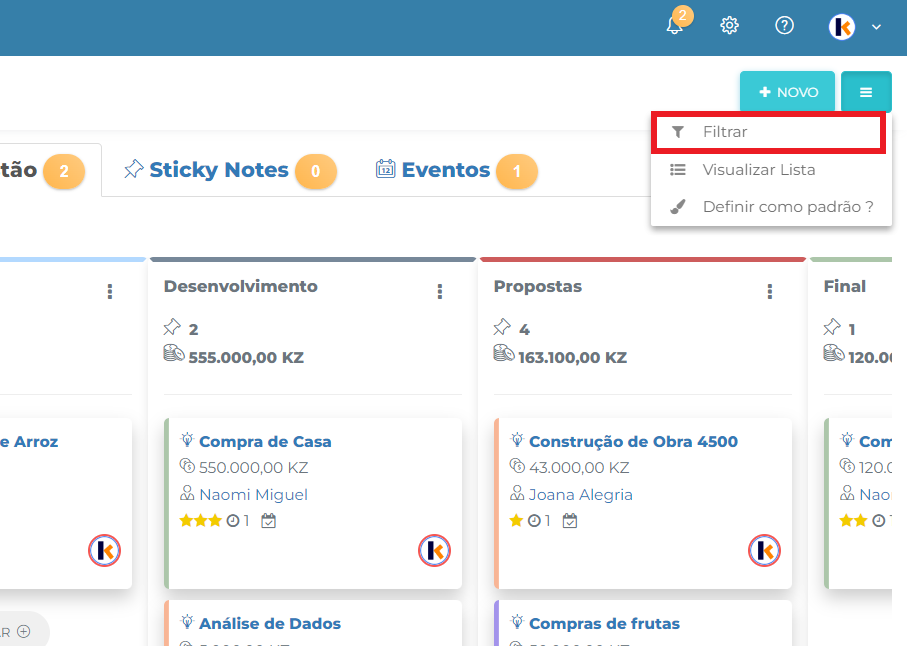Open the card title ending in Arroz
This screenshot has height=646, width=907.
(x=29, y=442)
